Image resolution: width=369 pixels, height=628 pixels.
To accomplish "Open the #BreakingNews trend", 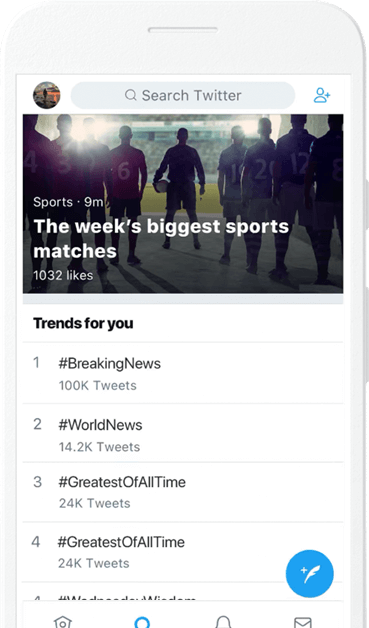I will [x=183, y=373].
